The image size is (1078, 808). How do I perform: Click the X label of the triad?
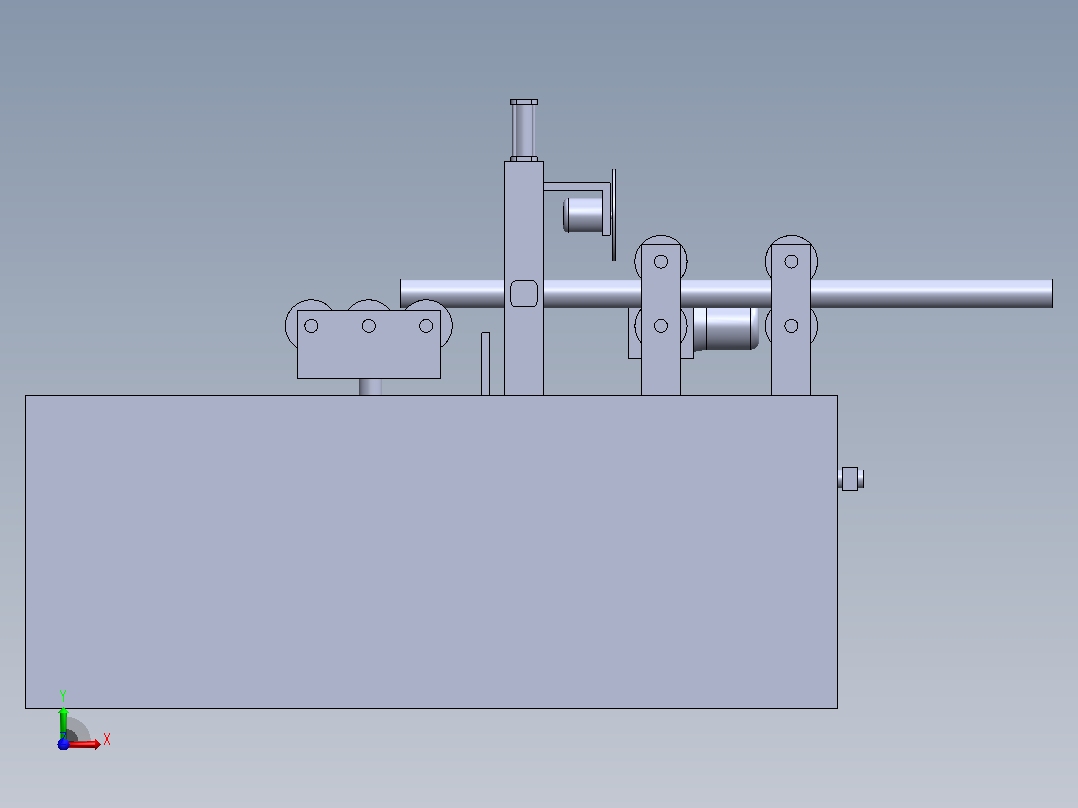coord(107,740)
